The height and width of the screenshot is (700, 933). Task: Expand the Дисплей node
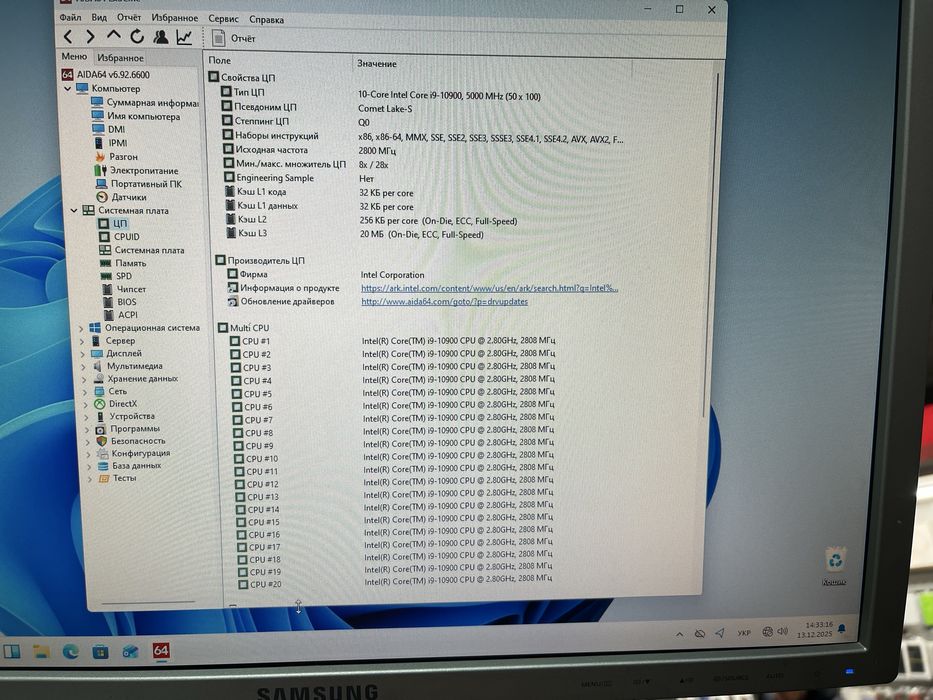pos(82,354)
